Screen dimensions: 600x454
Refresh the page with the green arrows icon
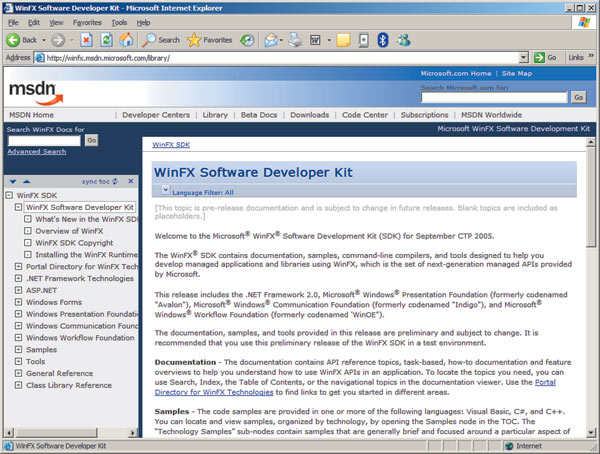coord(106,40)
